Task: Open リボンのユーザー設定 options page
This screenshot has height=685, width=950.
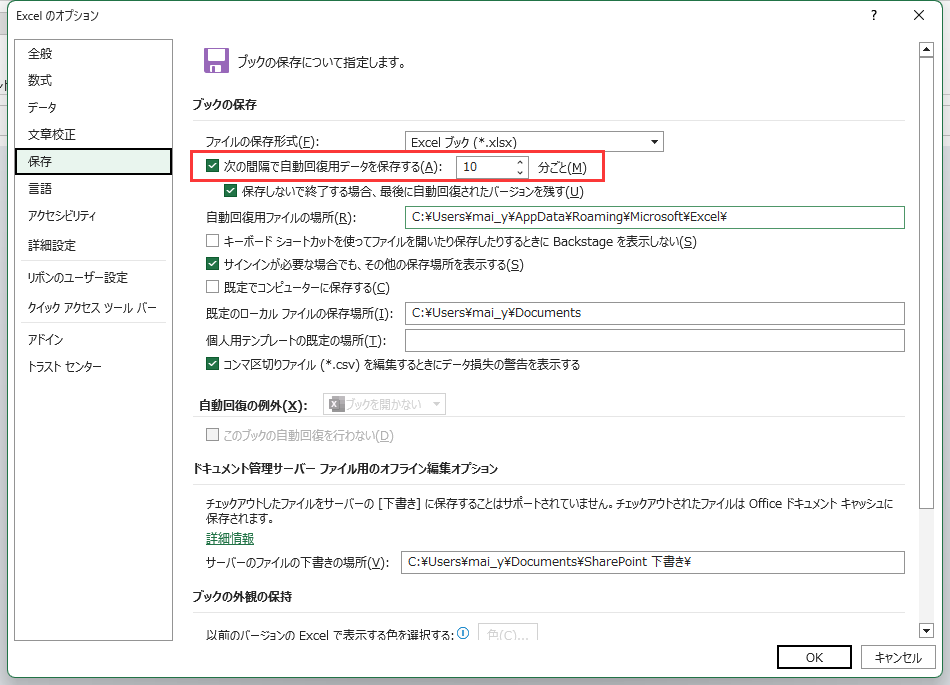Action: click(78, 278)
